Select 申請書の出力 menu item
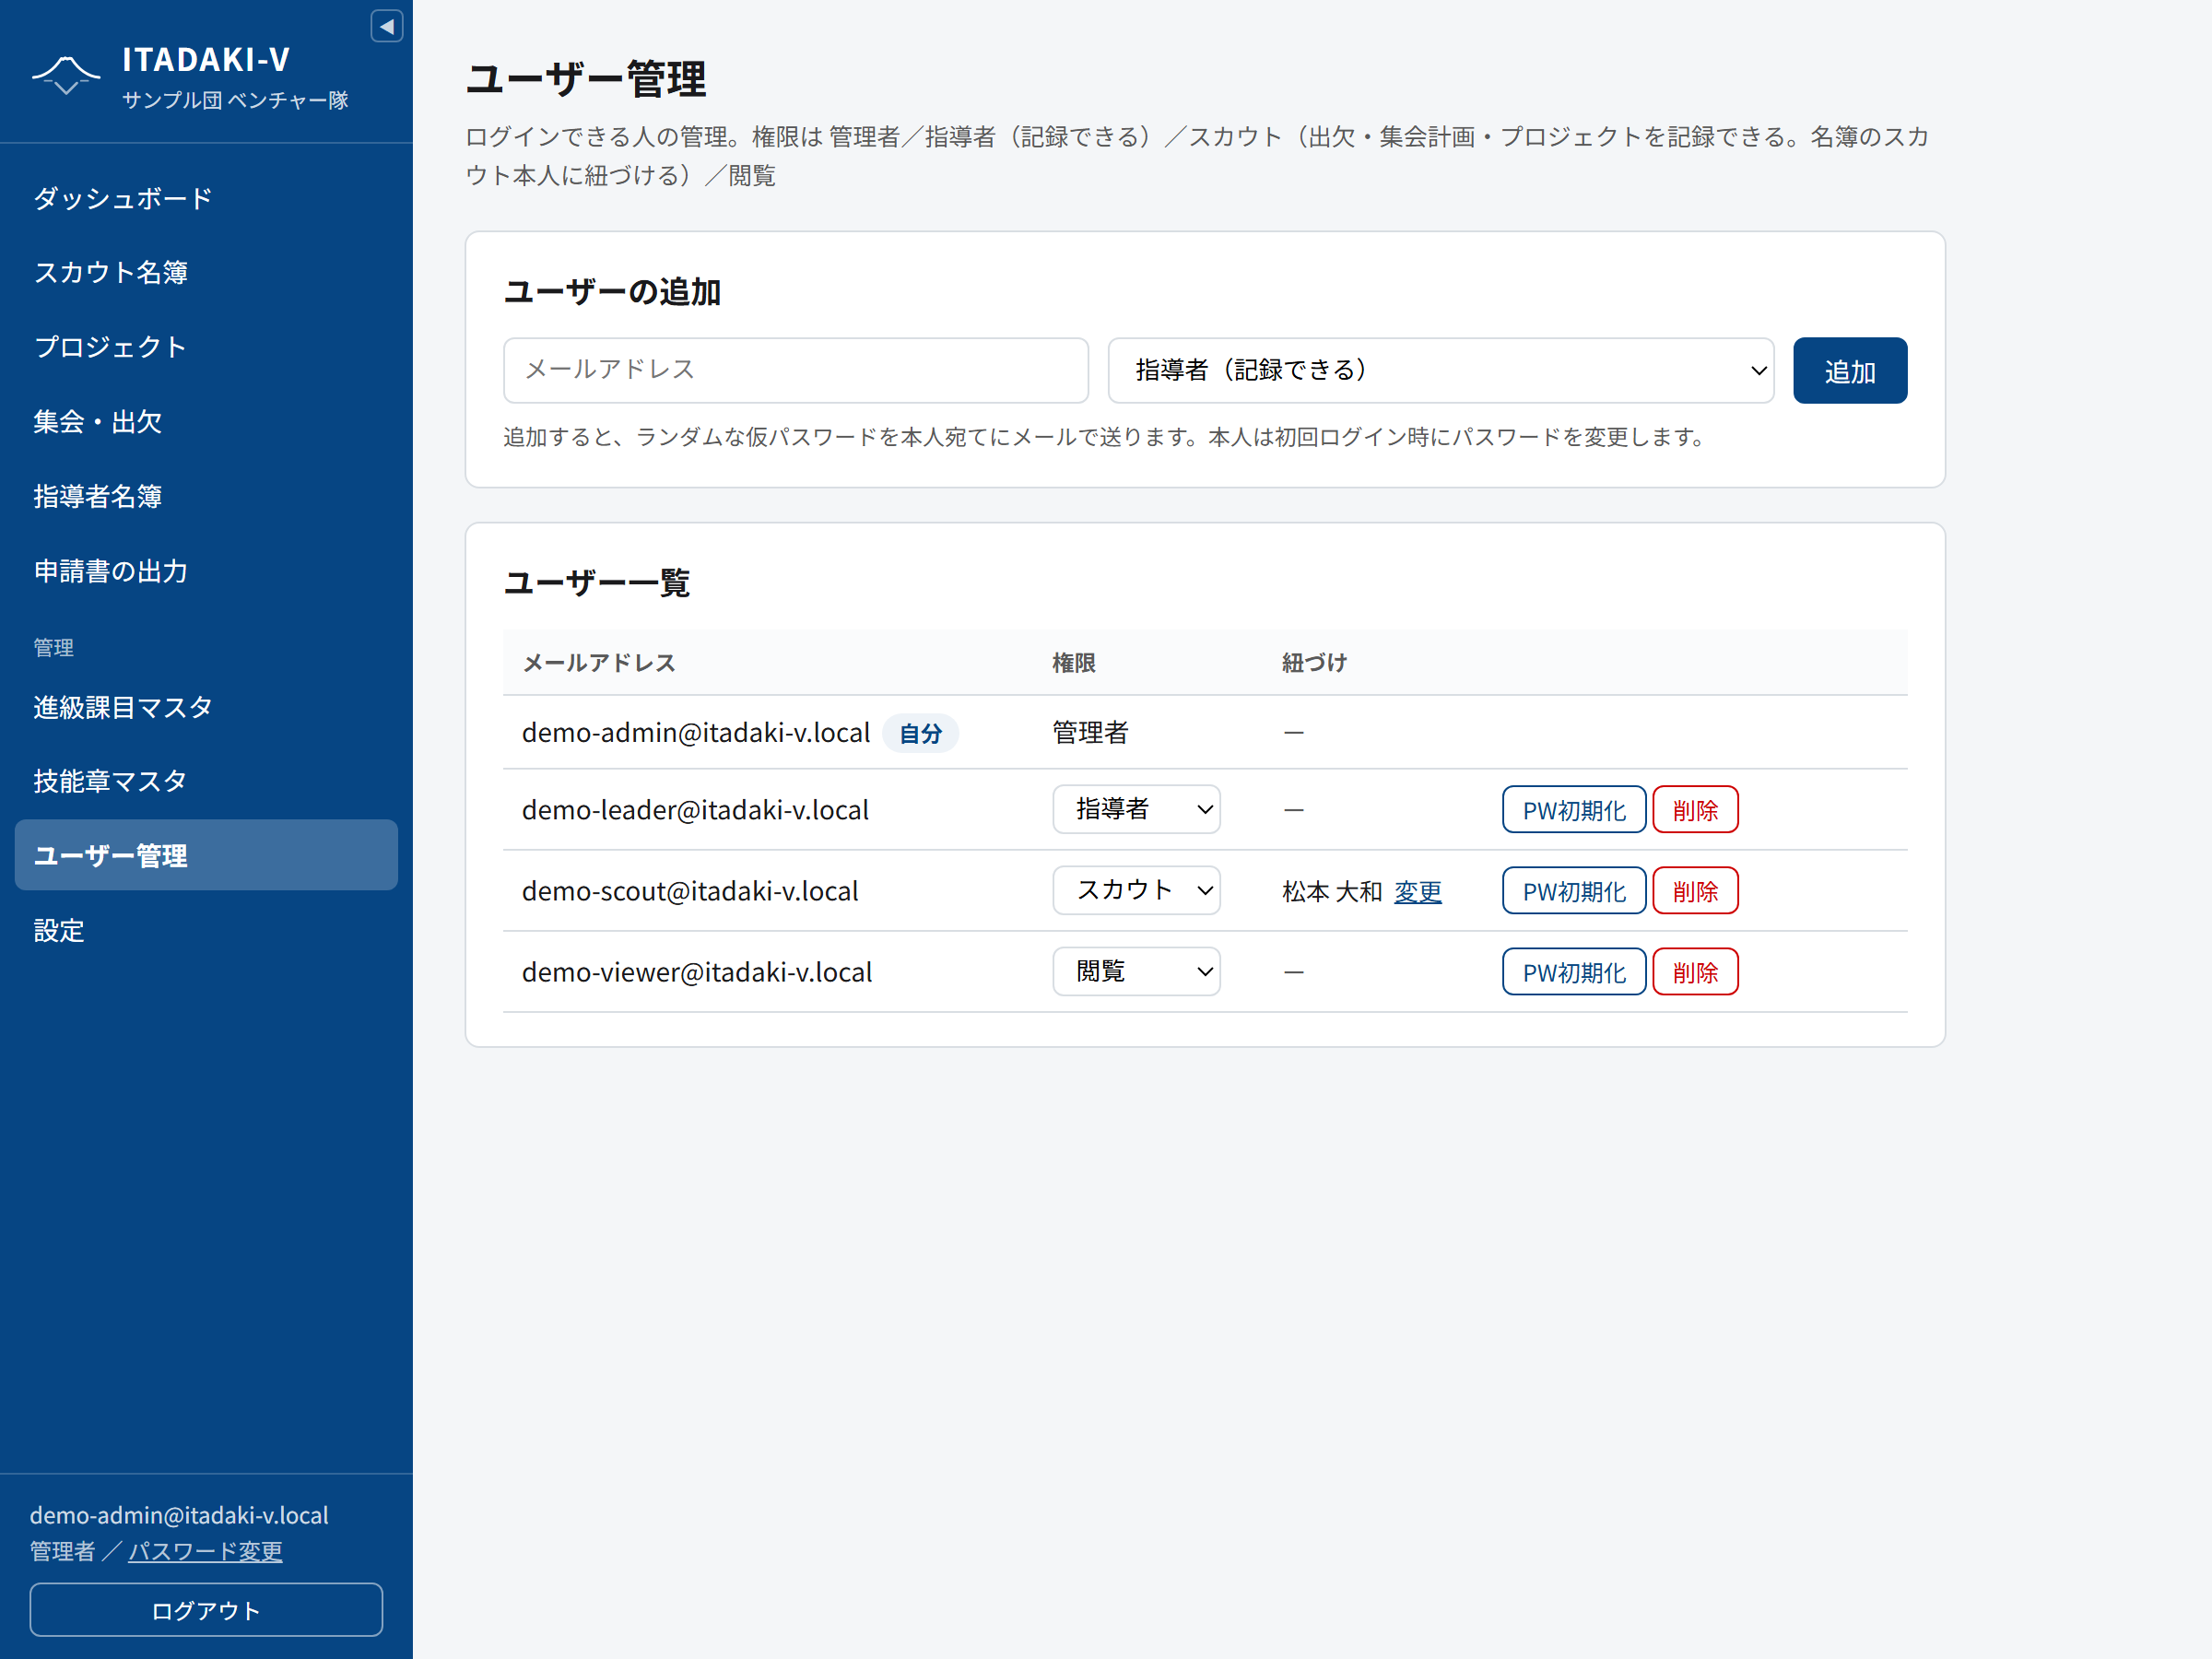 tap(206, 571)
